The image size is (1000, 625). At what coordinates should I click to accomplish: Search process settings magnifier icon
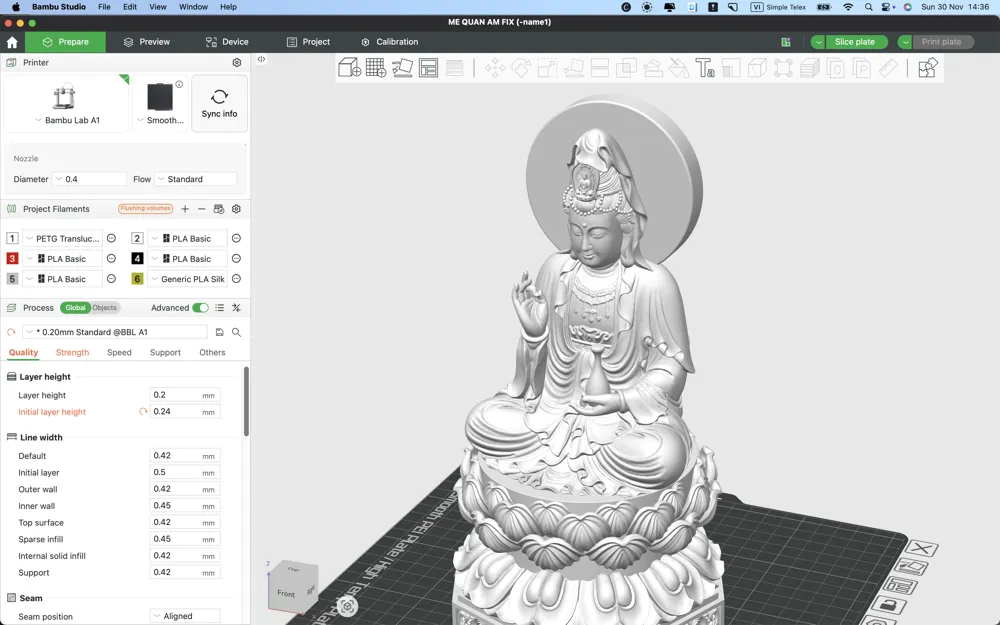coord(236,332)
